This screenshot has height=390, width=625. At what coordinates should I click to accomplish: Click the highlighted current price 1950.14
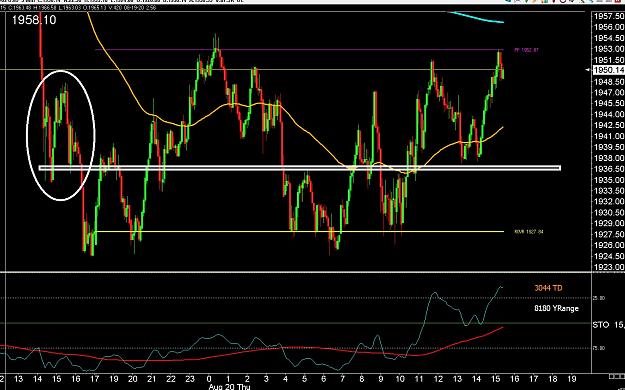(609, 70)
